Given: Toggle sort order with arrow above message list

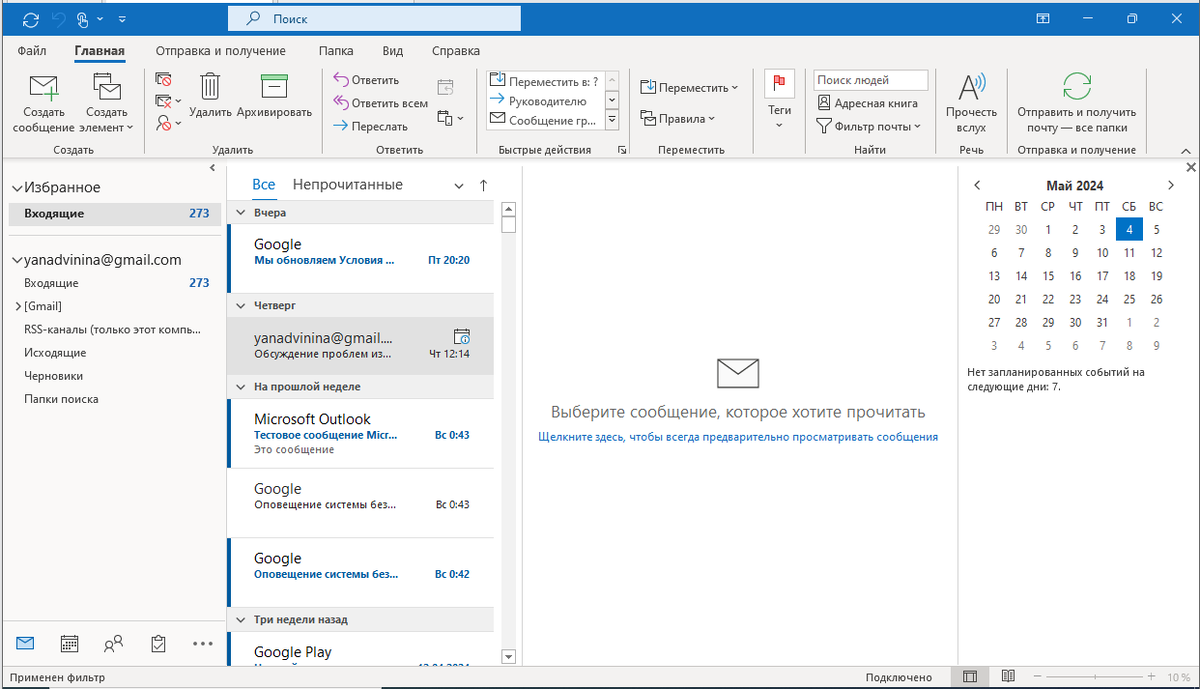Looking at the screenshot, I should pyautogui.click(x=483, y=184).
